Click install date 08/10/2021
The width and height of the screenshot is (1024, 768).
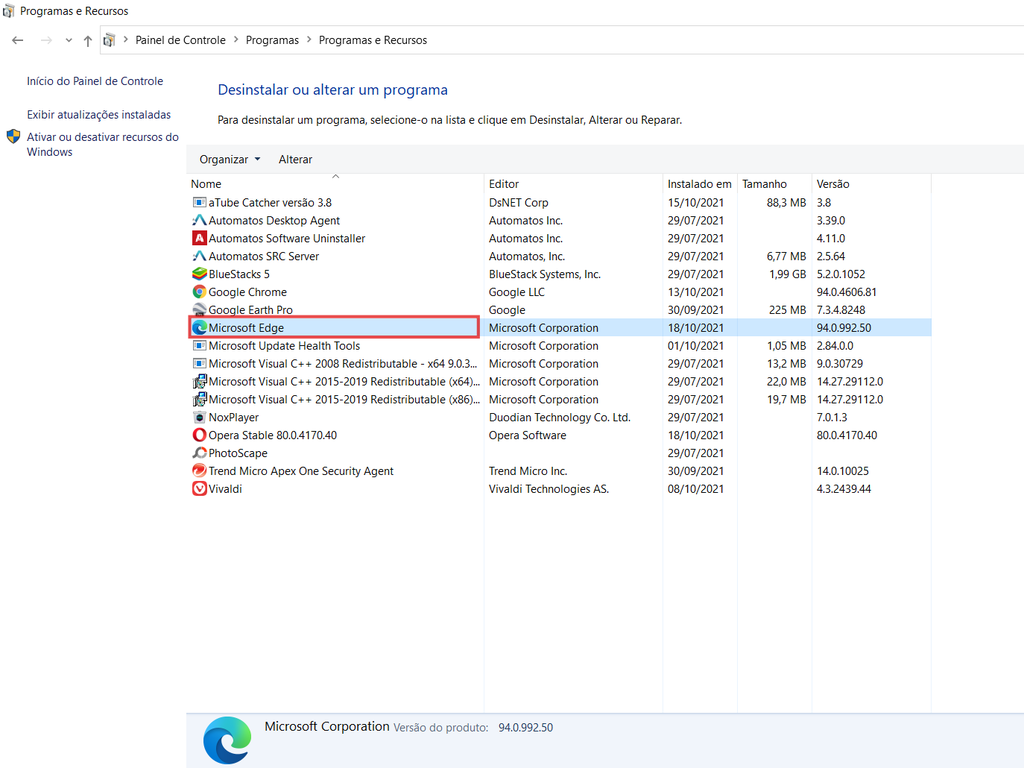[x=696, y=488]
